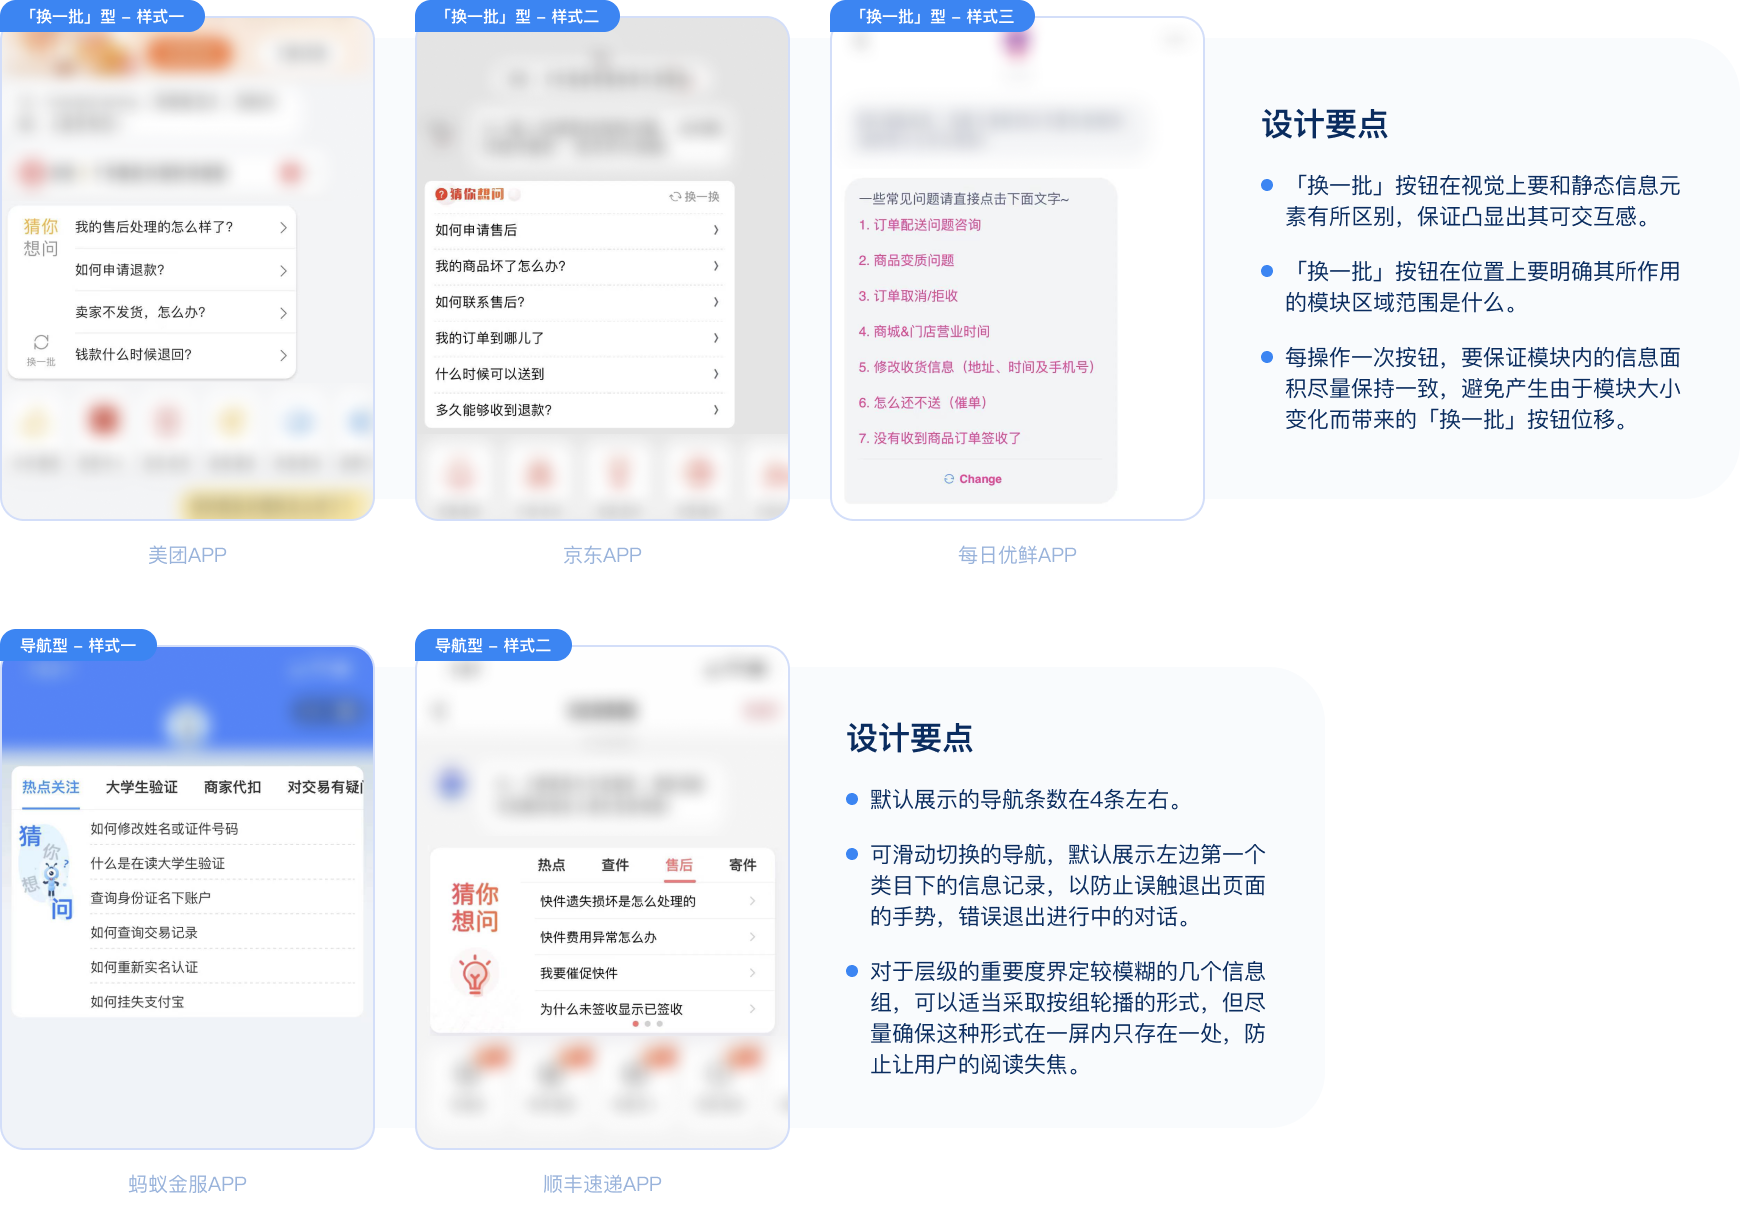
Task: Click the 导航型 – 样式一 label
Action: click(x=78, y=645)
